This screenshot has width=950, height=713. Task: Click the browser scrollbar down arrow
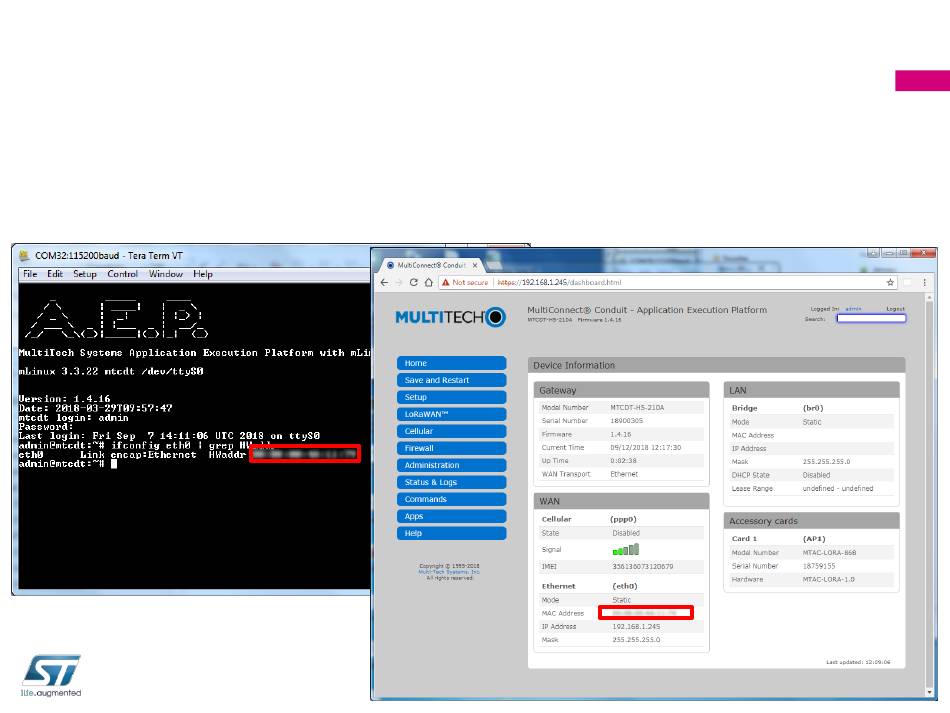929,692
